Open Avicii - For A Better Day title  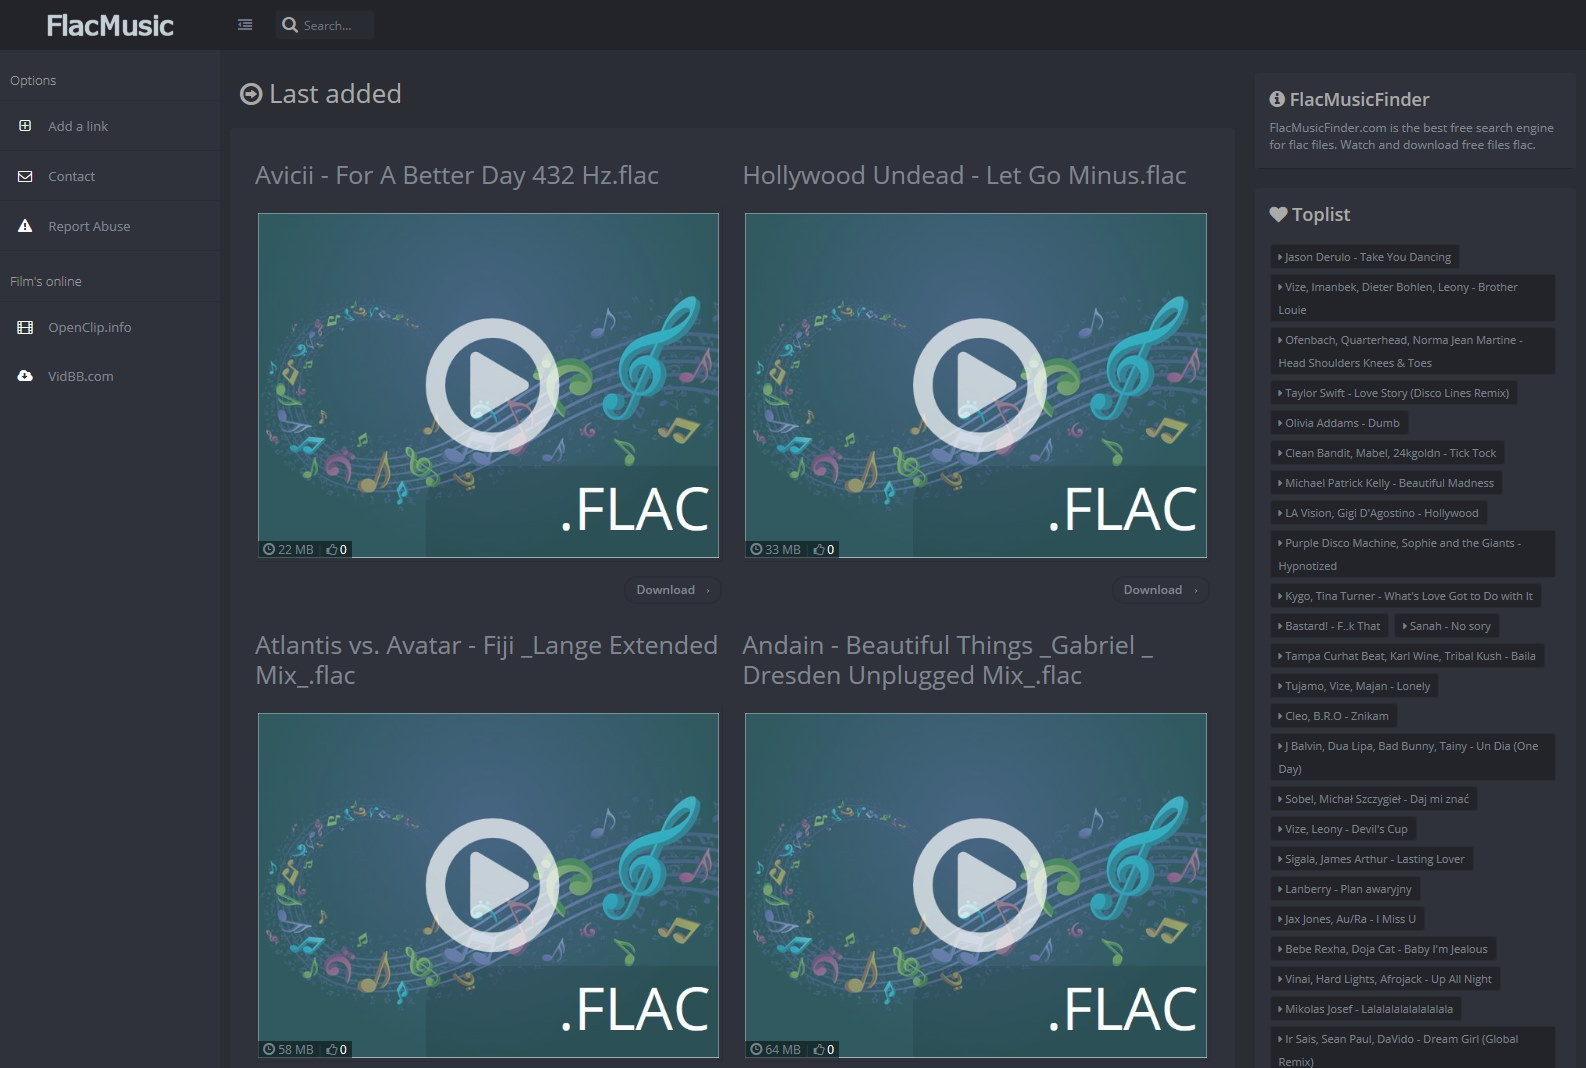point(457,175)
